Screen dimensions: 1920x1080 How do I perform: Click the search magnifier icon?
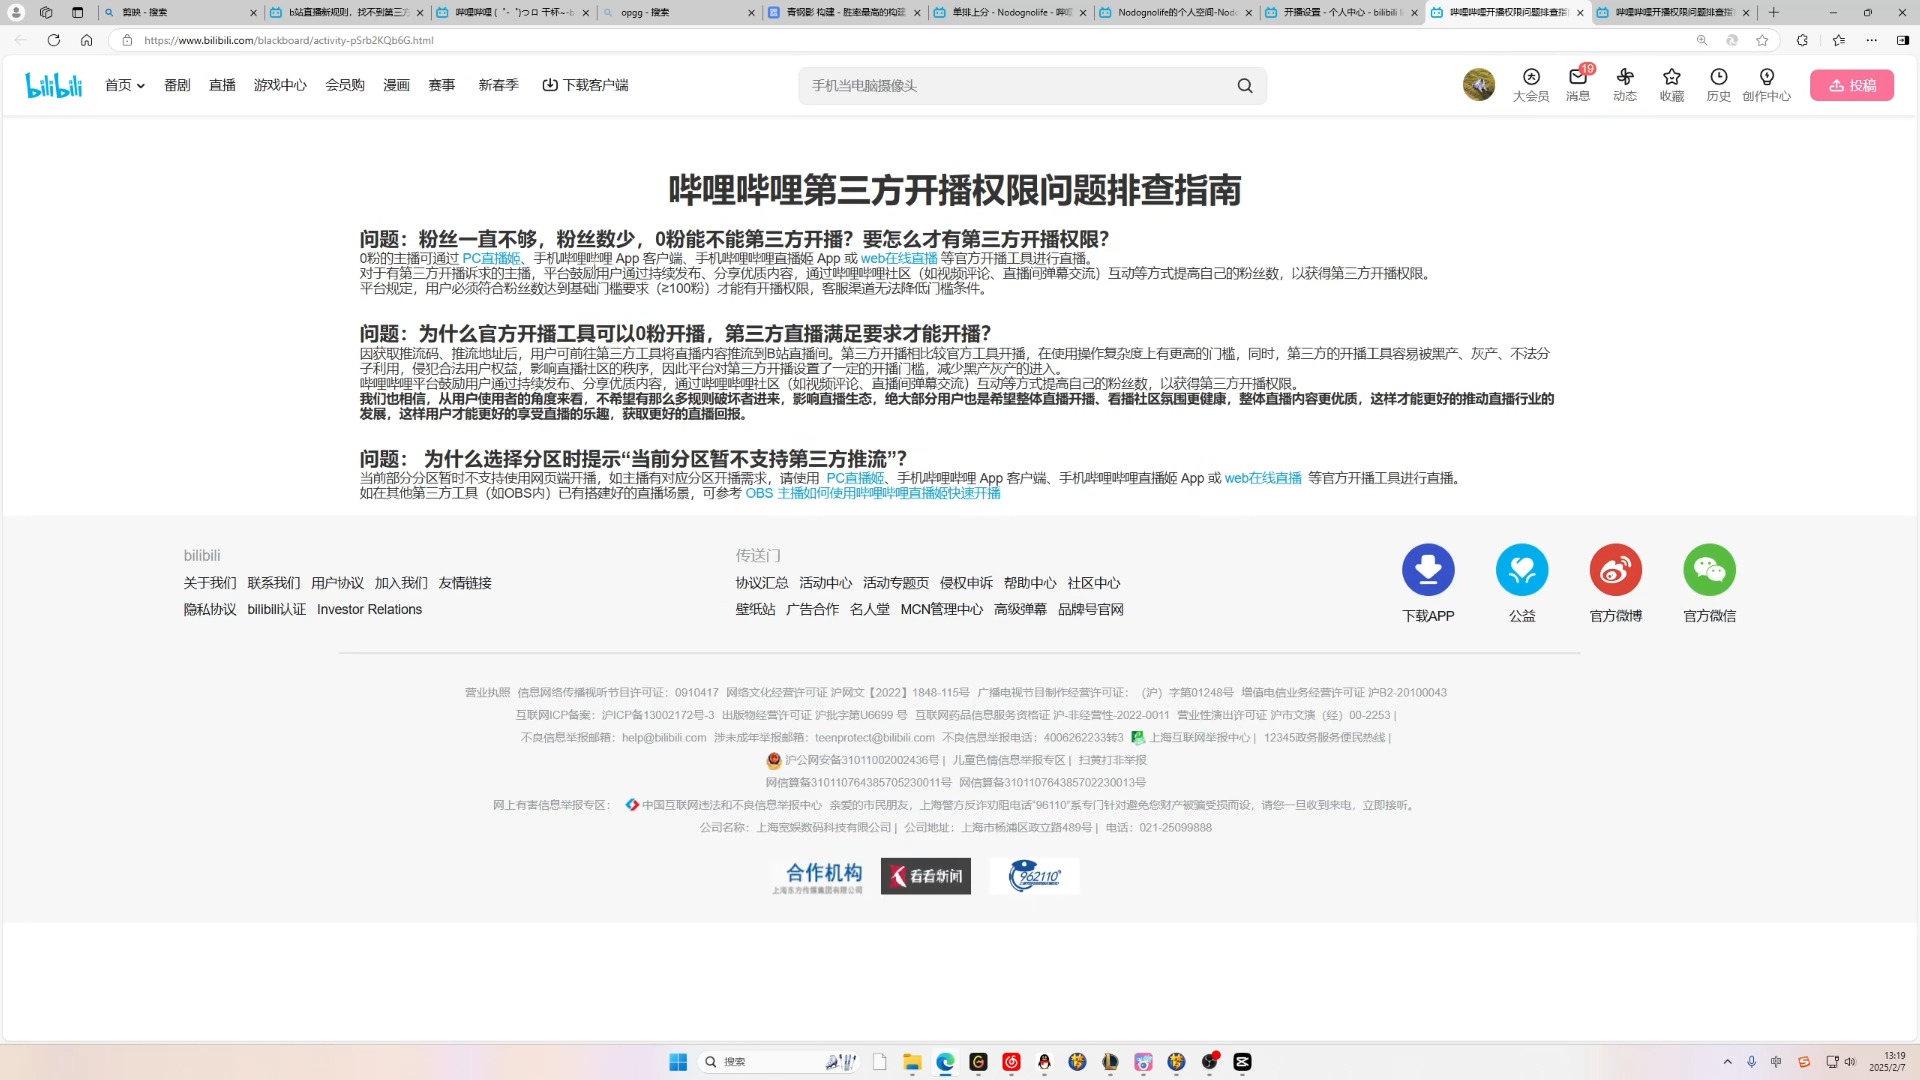(1245, 86)
